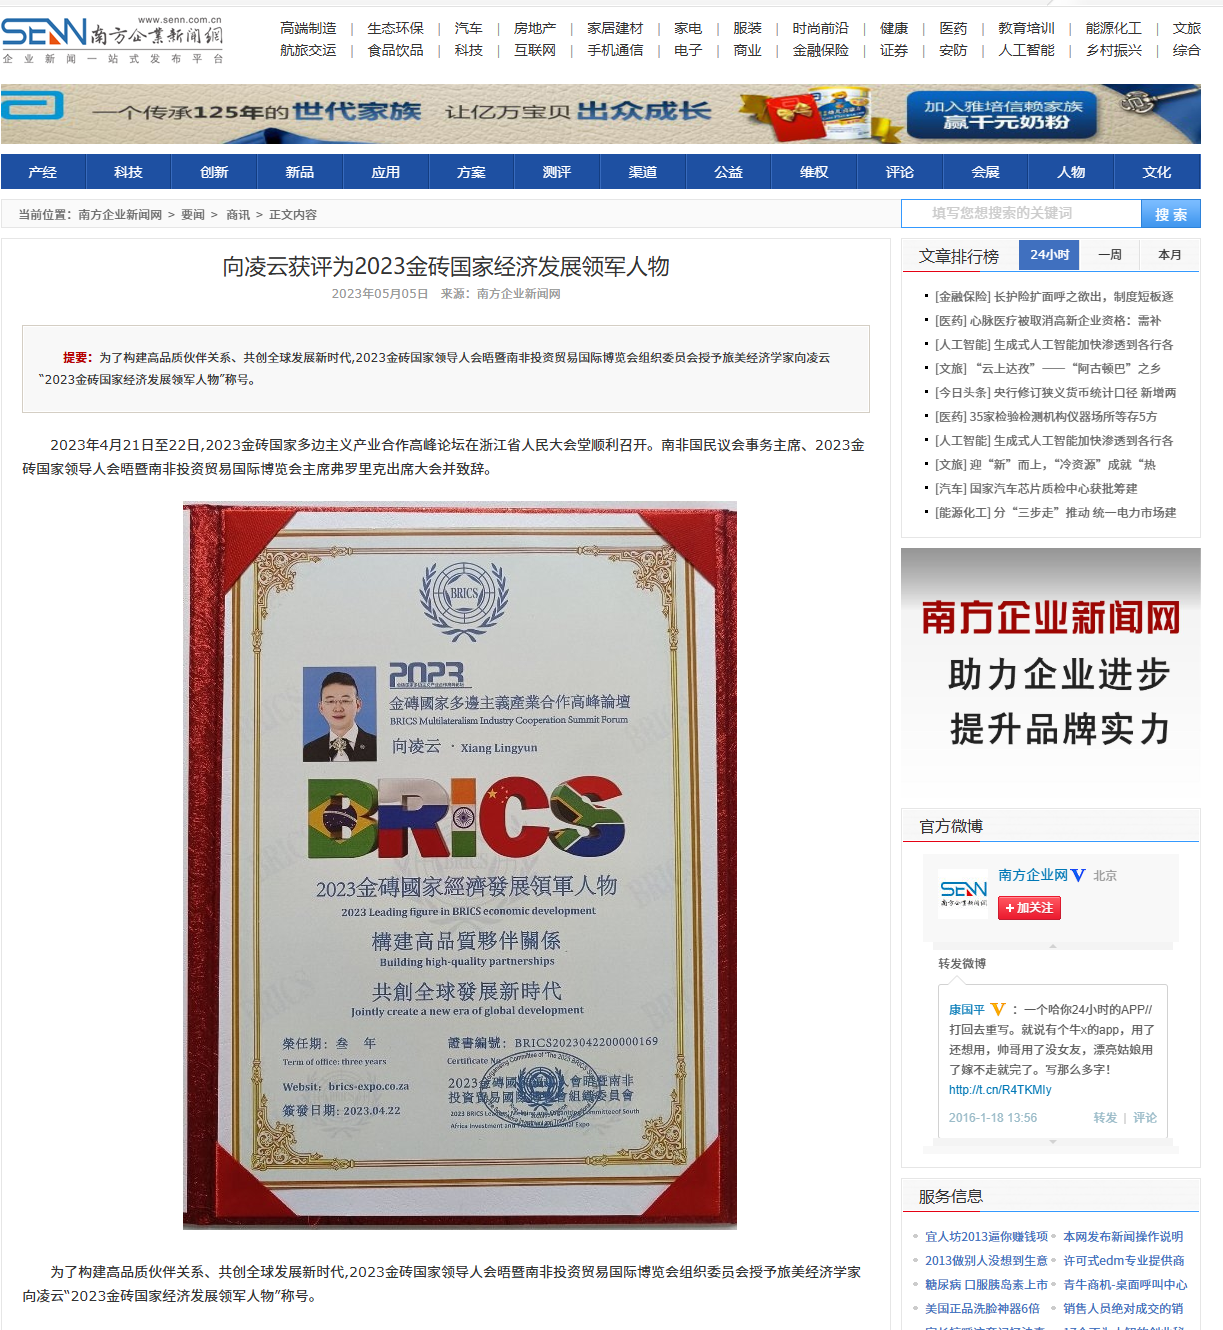Collapse Weibo feed with bottom arrow
The image size is (1223, 1330).
click(1052, 1141)
